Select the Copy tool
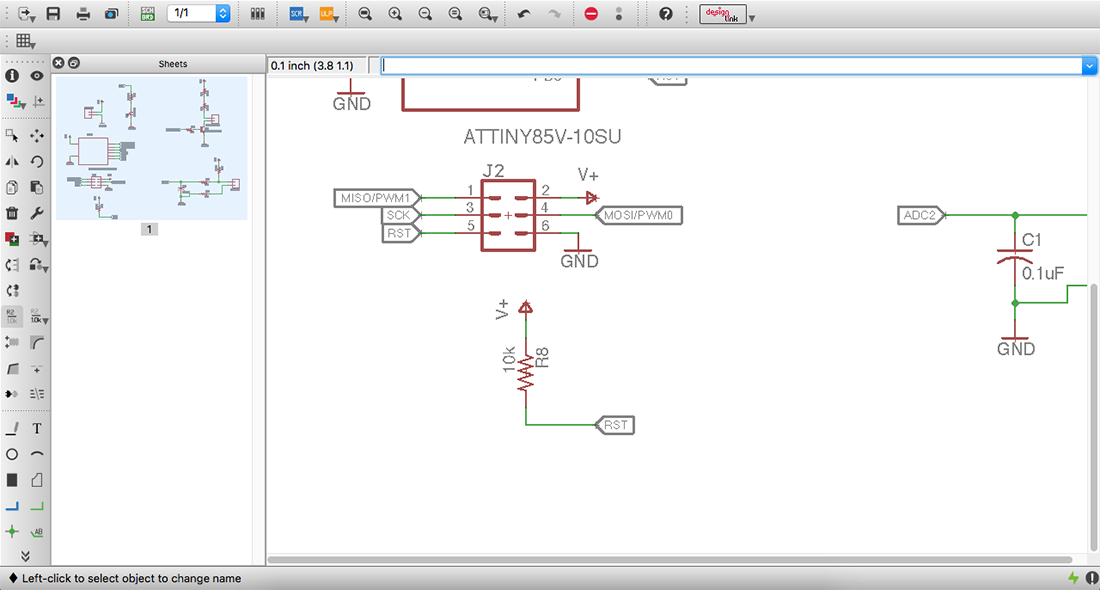The image size is (1100, 590). pyautogui.click(x=12, y=187)
